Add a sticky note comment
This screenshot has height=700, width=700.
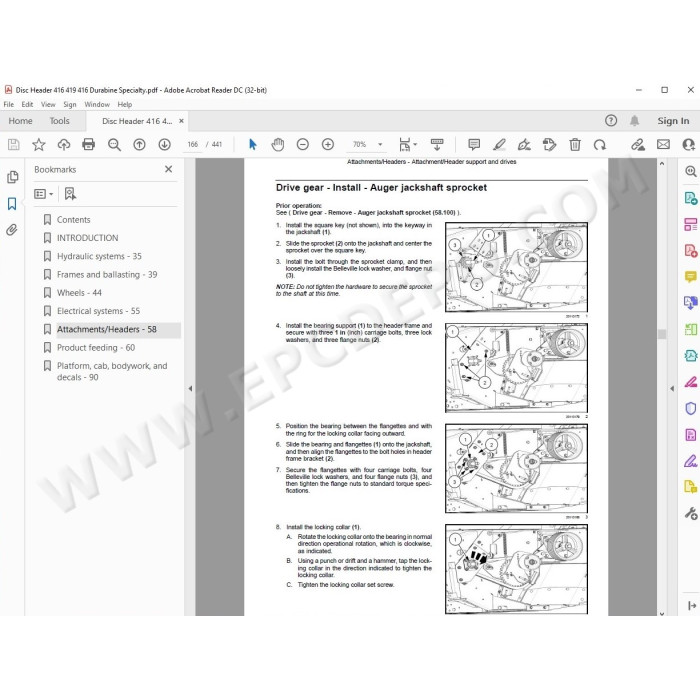[474, 145]
